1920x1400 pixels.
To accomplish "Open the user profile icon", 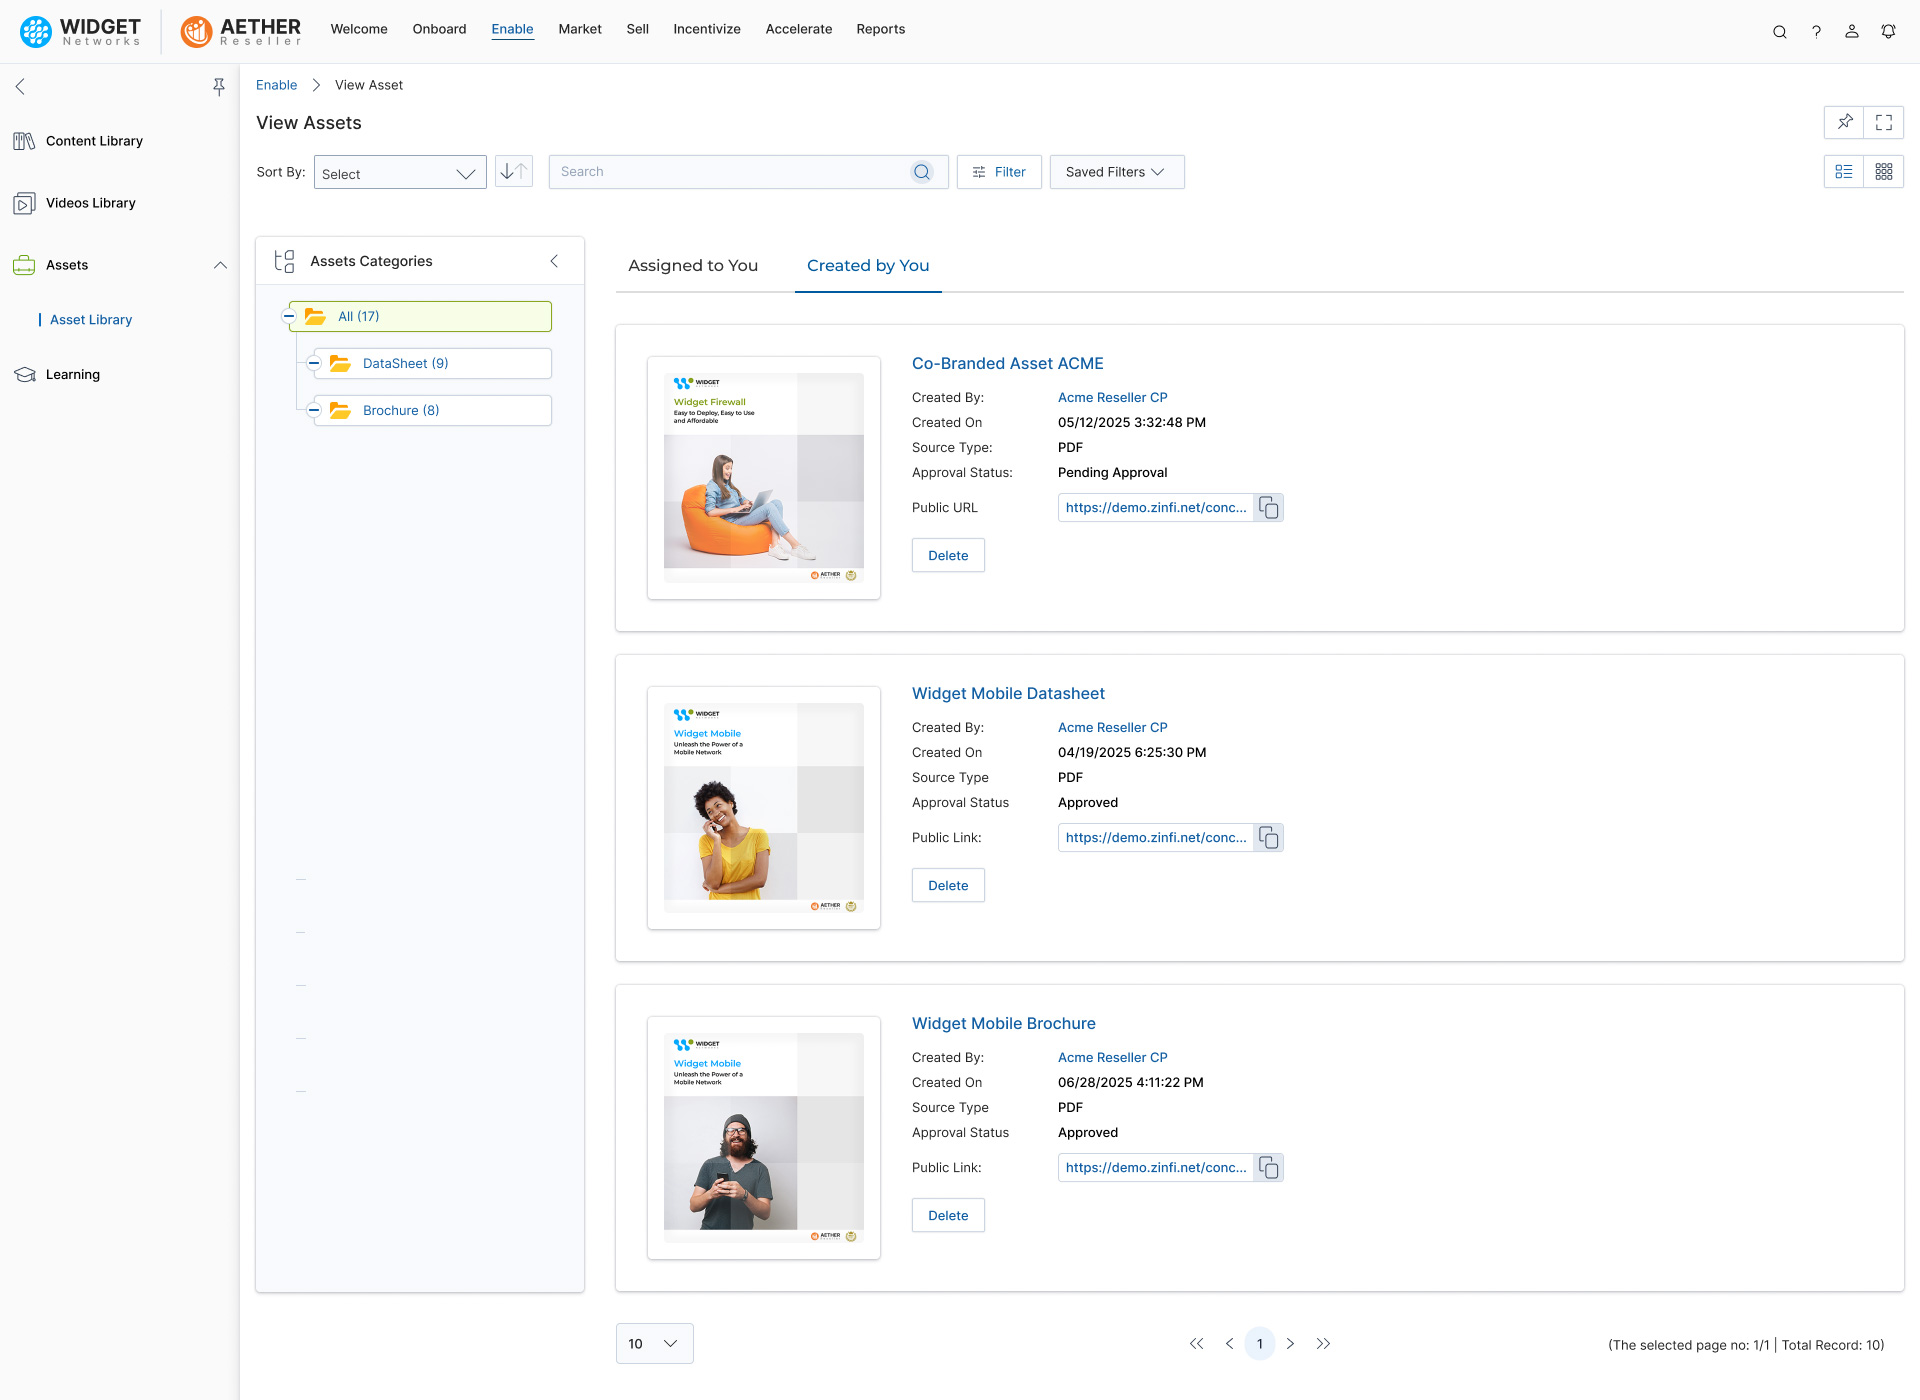I will coord(1852,31).
